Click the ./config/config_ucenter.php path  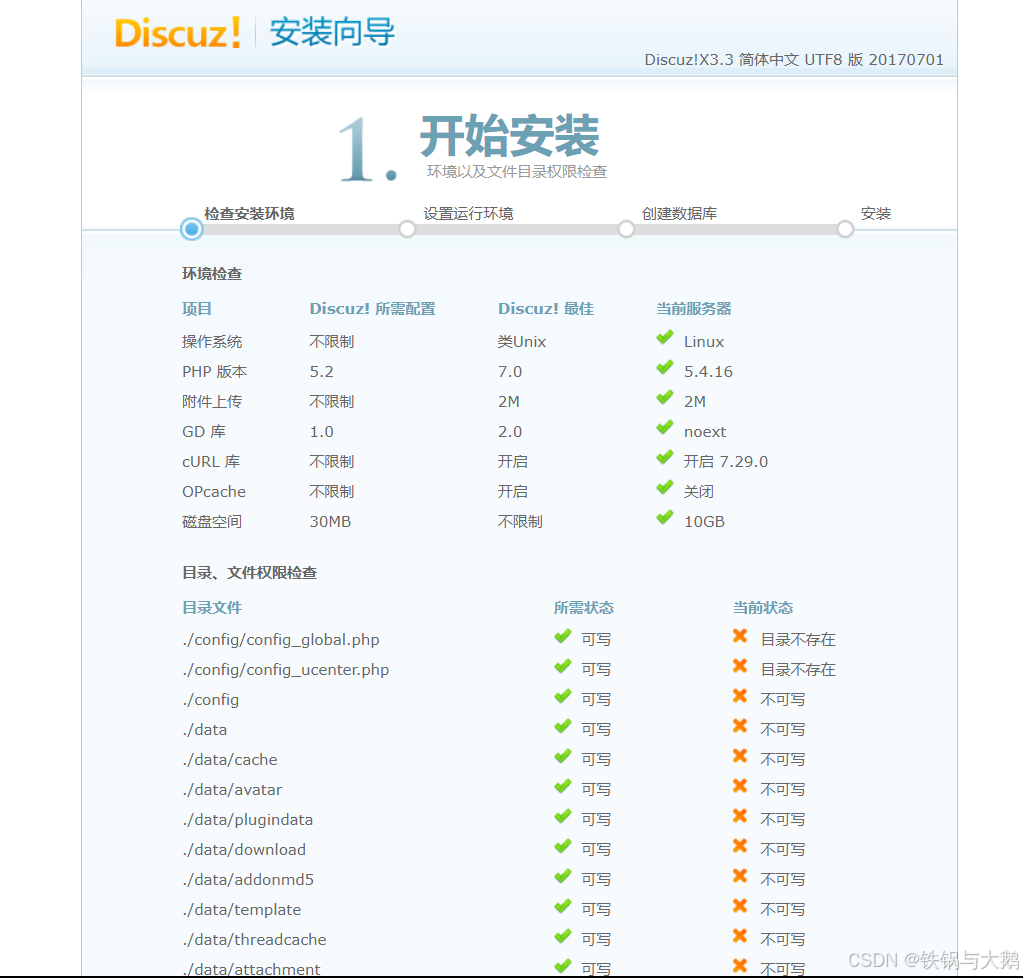pos(286,670)
